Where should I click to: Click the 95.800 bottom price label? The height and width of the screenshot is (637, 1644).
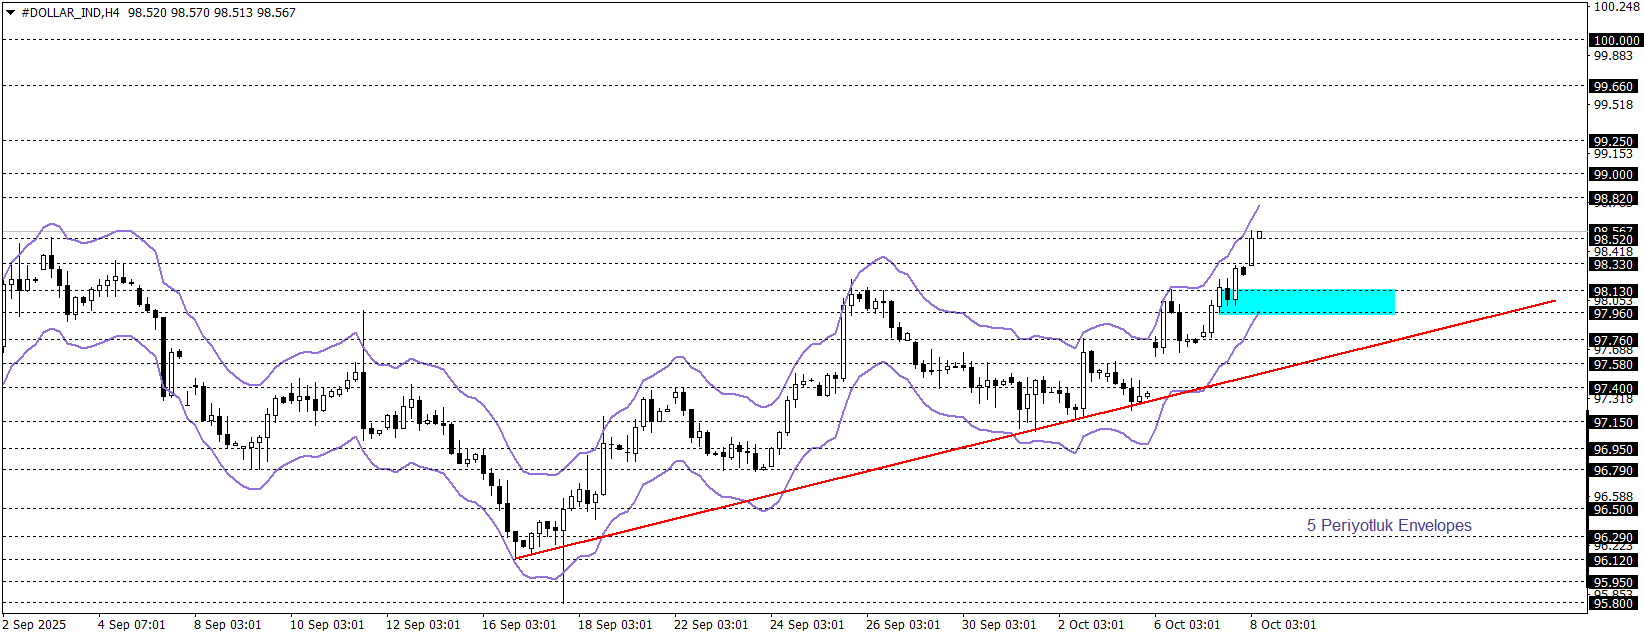[1613, 603]
